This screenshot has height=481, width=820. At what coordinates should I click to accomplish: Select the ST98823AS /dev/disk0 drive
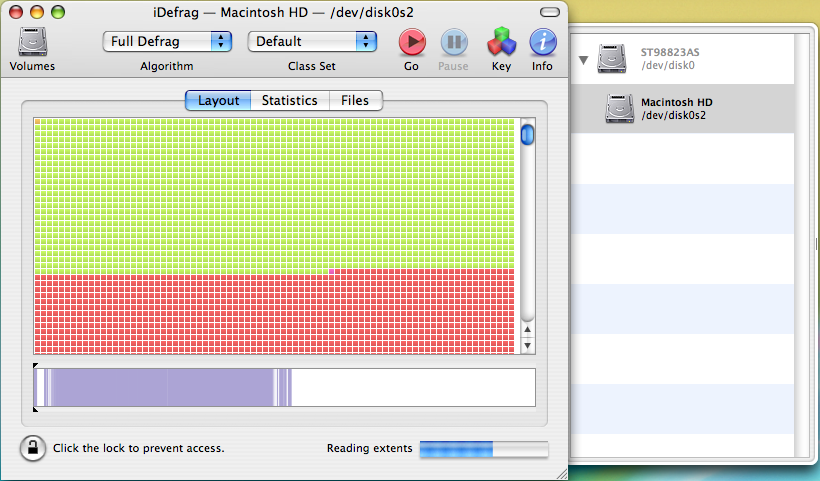click(682, 59)
